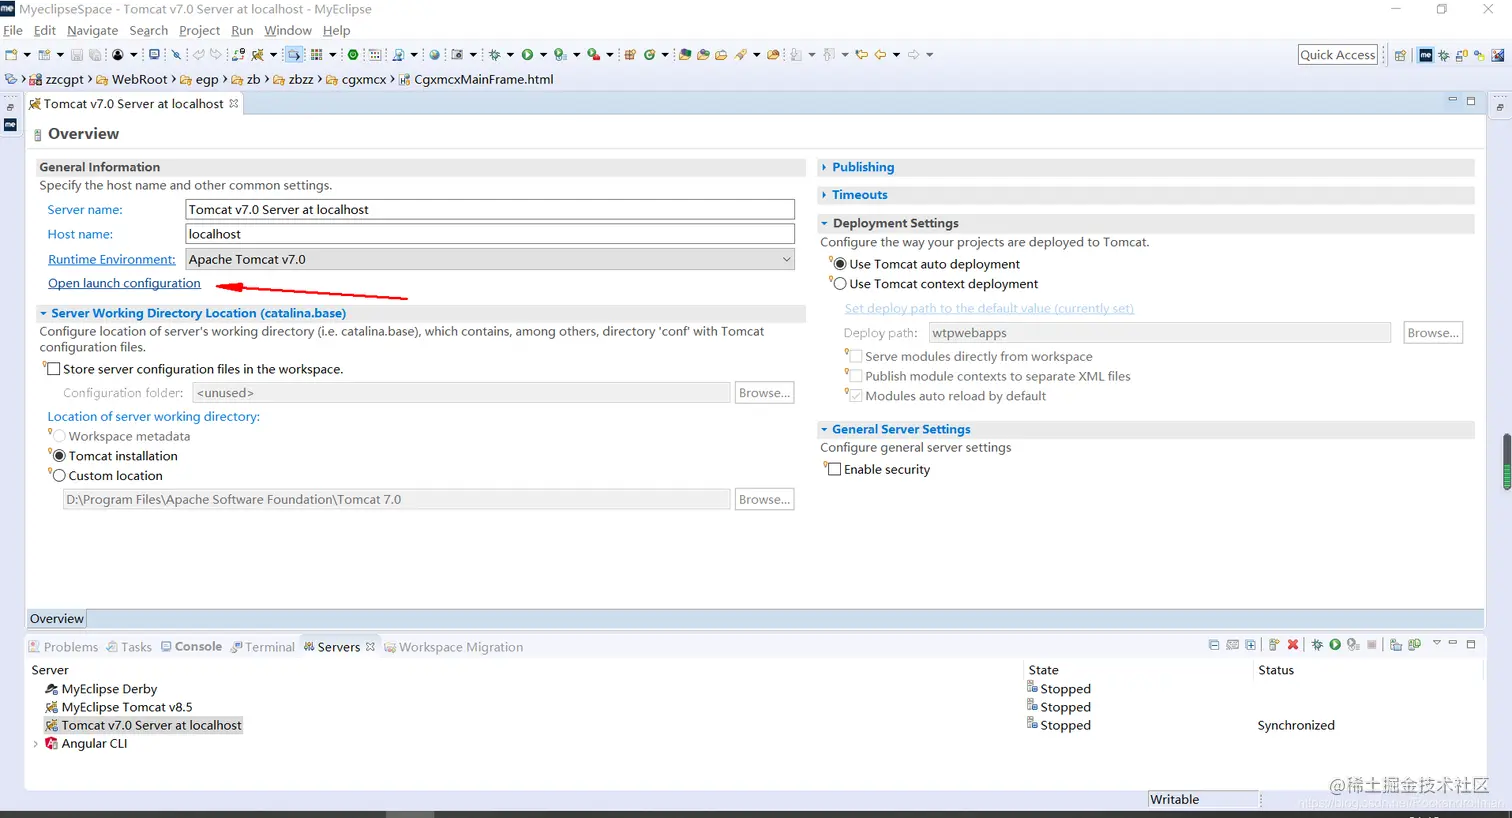Image resolution: width=1512 pixels, height=818 pixels.
Task: Click the user profile circle toolbar icon
Action: pos(118,55)
